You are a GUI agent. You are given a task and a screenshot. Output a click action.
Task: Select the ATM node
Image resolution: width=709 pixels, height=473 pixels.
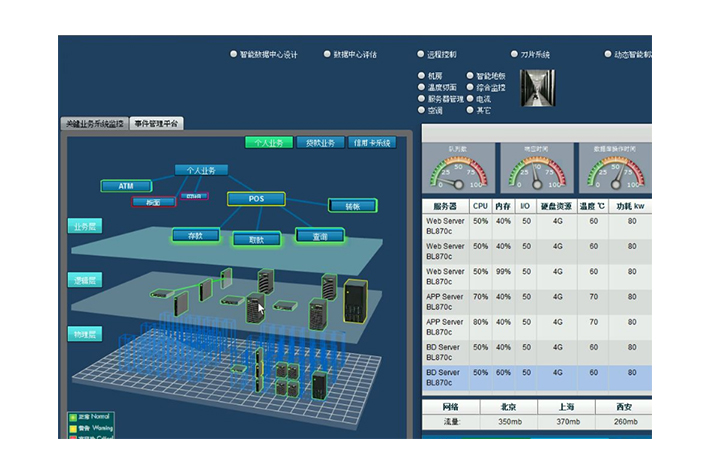pyautogui.click(x=126, y=186)
